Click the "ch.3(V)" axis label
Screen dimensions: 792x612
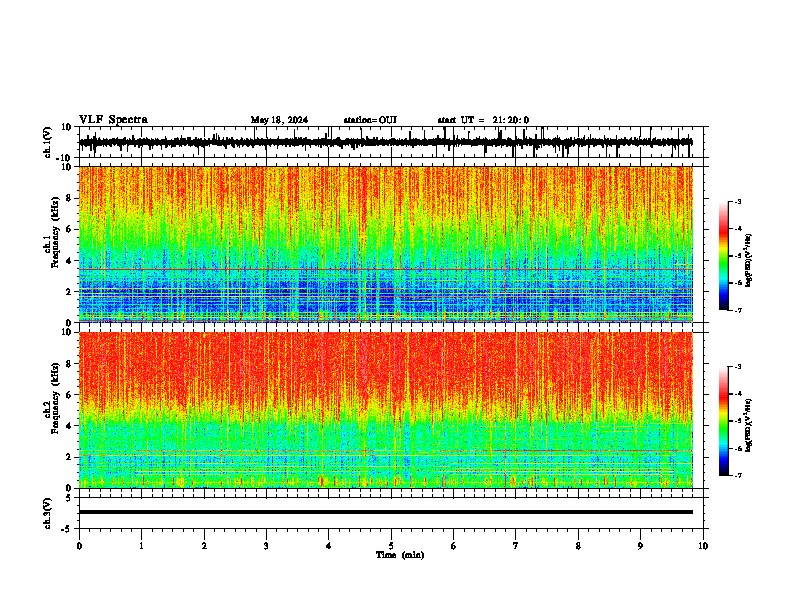click(48, 513)
